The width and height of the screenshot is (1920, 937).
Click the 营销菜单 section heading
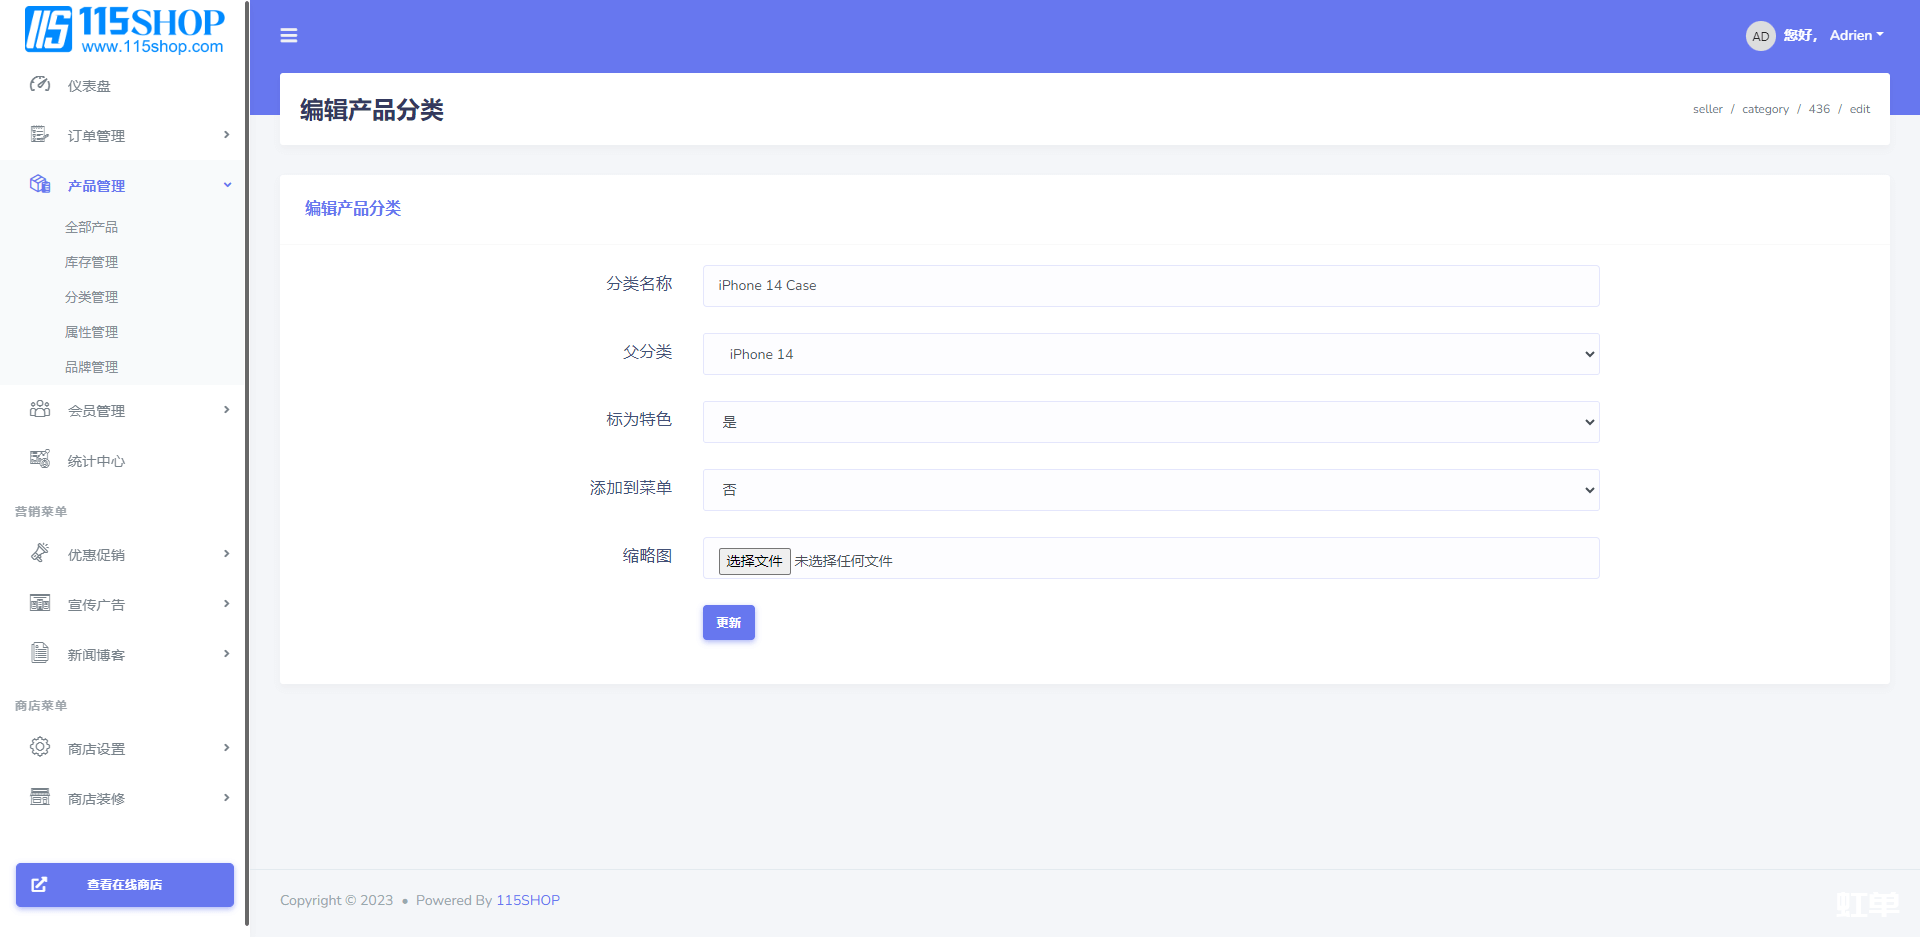41,511
